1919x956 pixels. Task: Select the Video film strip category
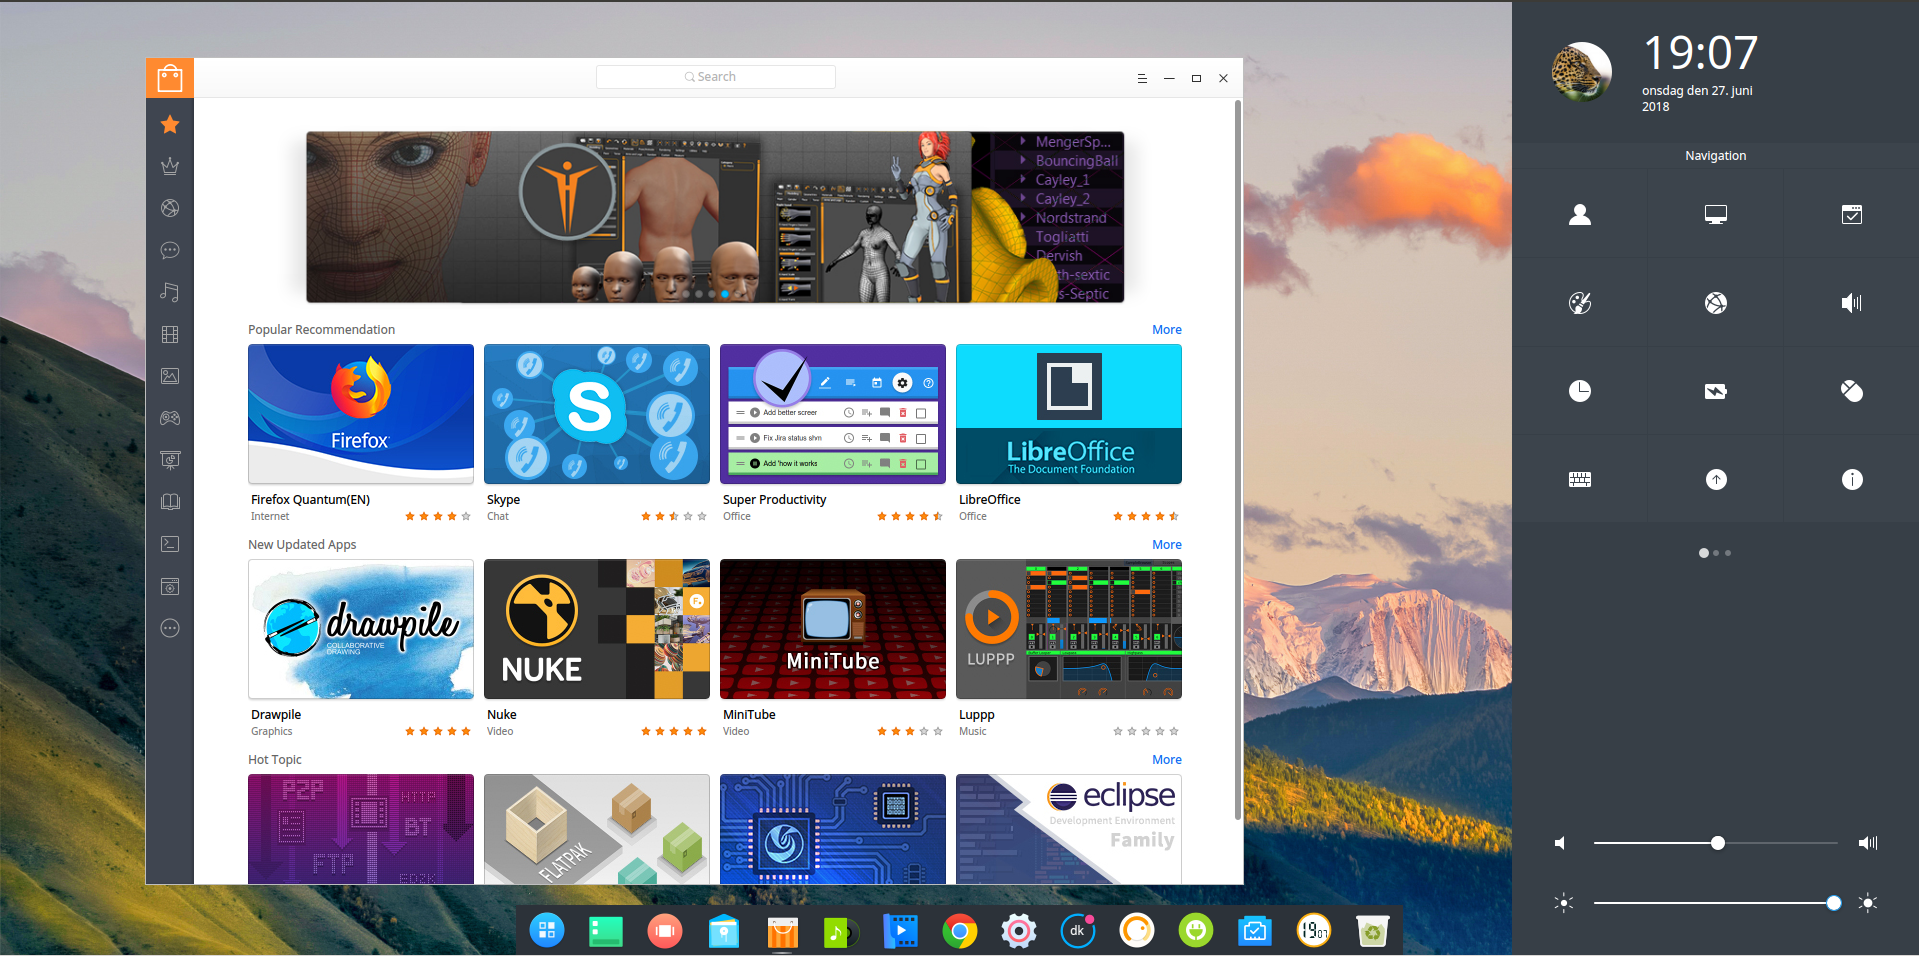click(x=170, y=334)
